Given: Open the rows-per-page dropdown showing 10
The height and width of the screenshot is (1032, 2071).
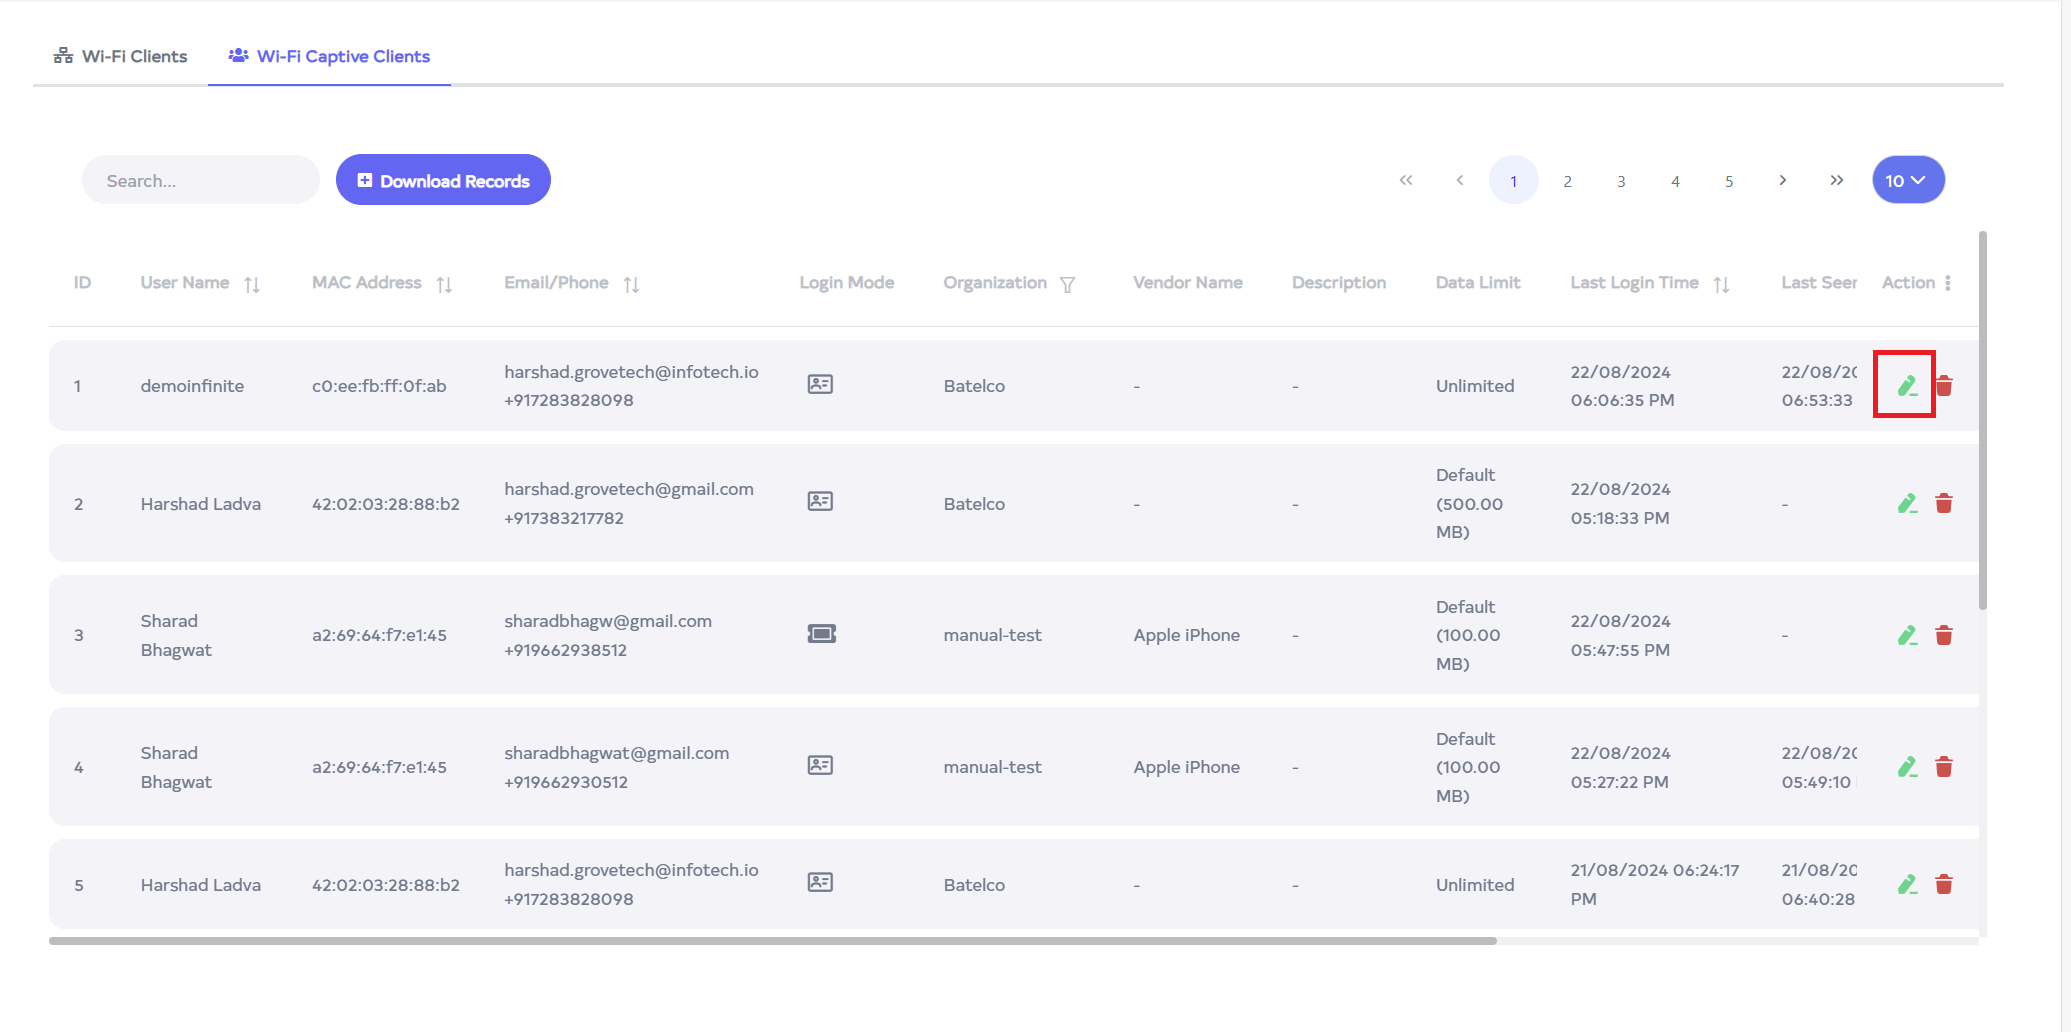Looking at the screenshot, I should (x=1907, y=180).
